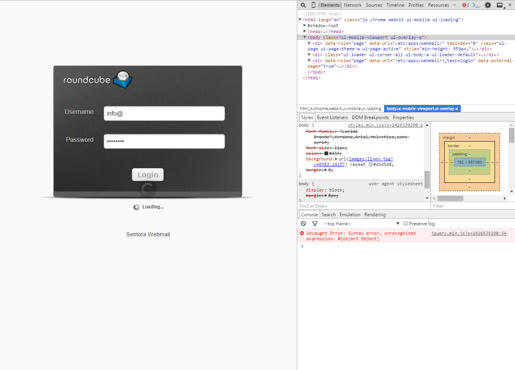515x370 pixels.
Task: Click the Find in Styles field
Action: pos(363,206)
